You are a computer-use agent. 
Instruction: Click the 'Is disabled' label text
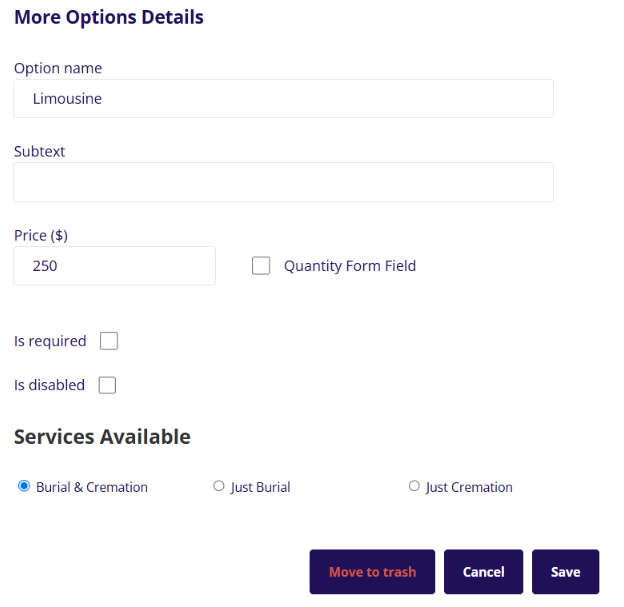(49, 385)
